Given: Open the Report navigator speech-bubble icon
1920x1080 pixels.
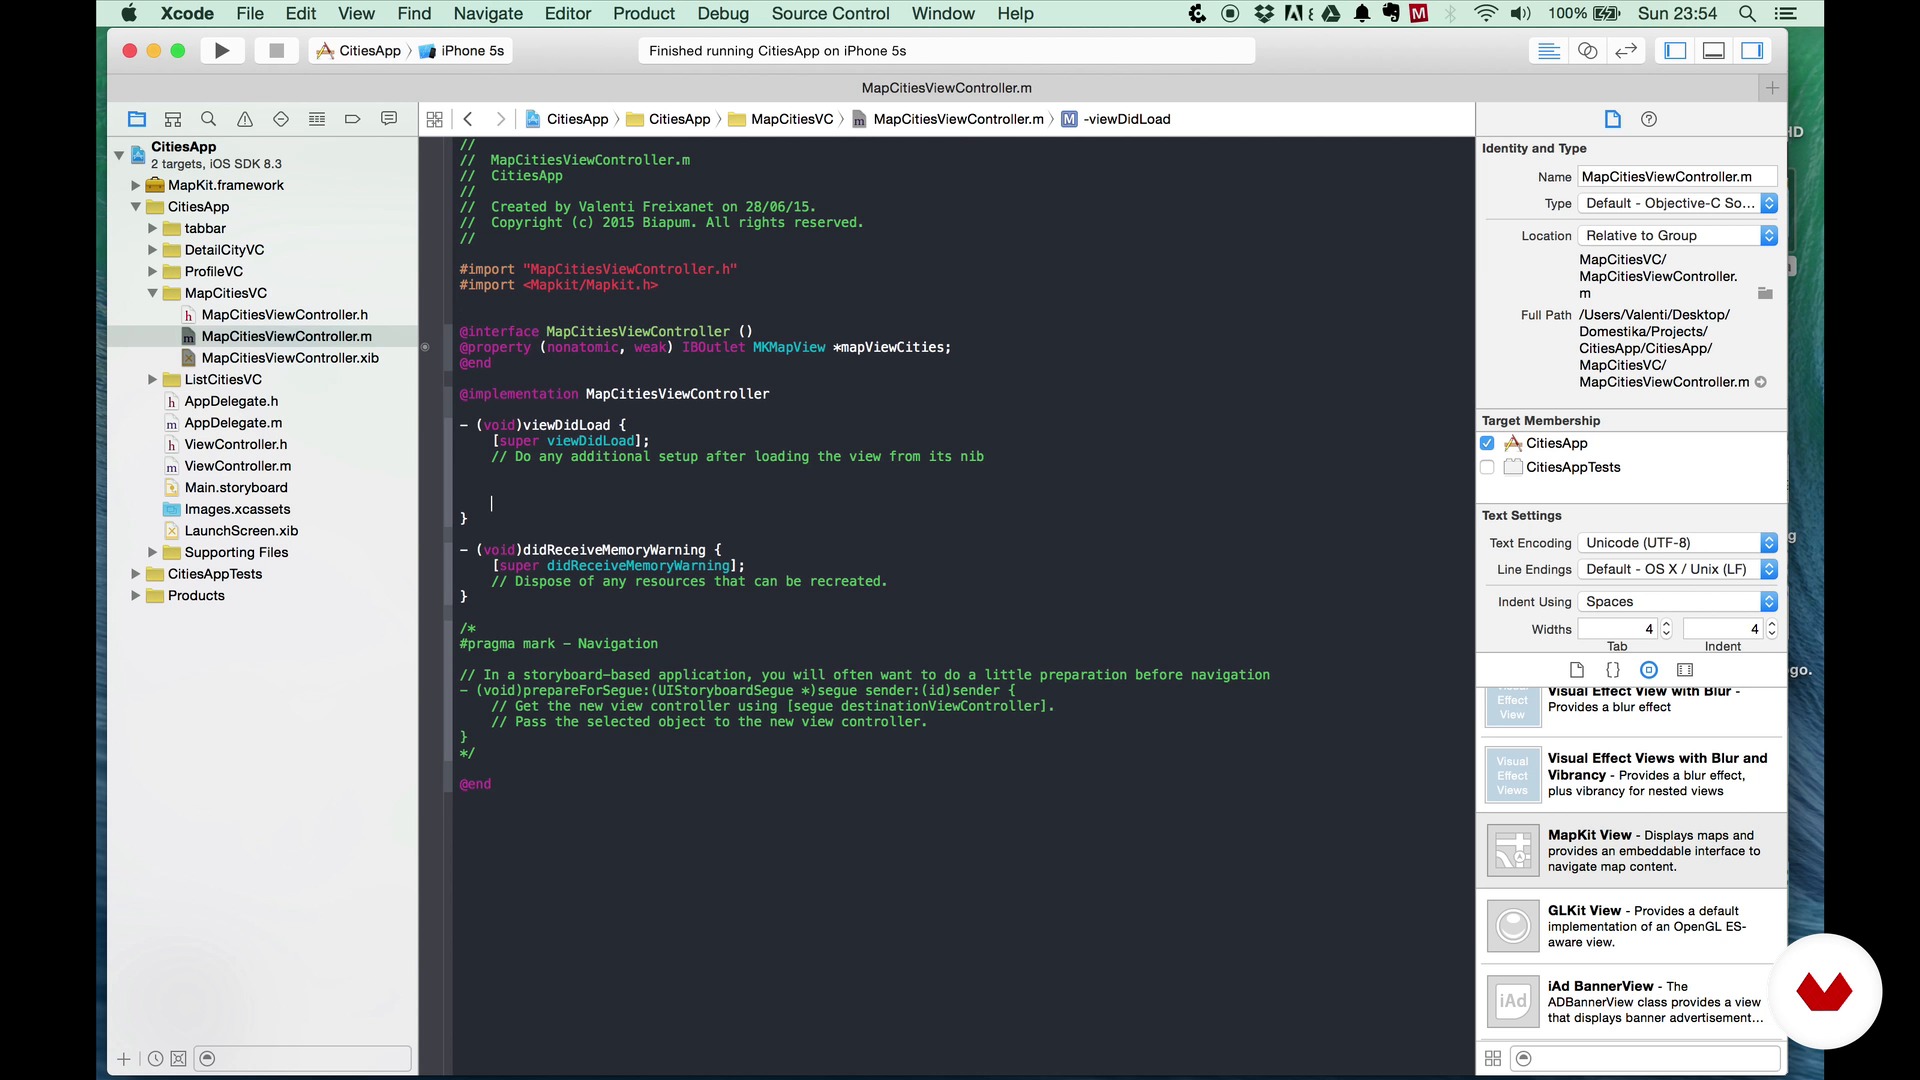Looking at the screenshot, I should [x=389, y=119].
